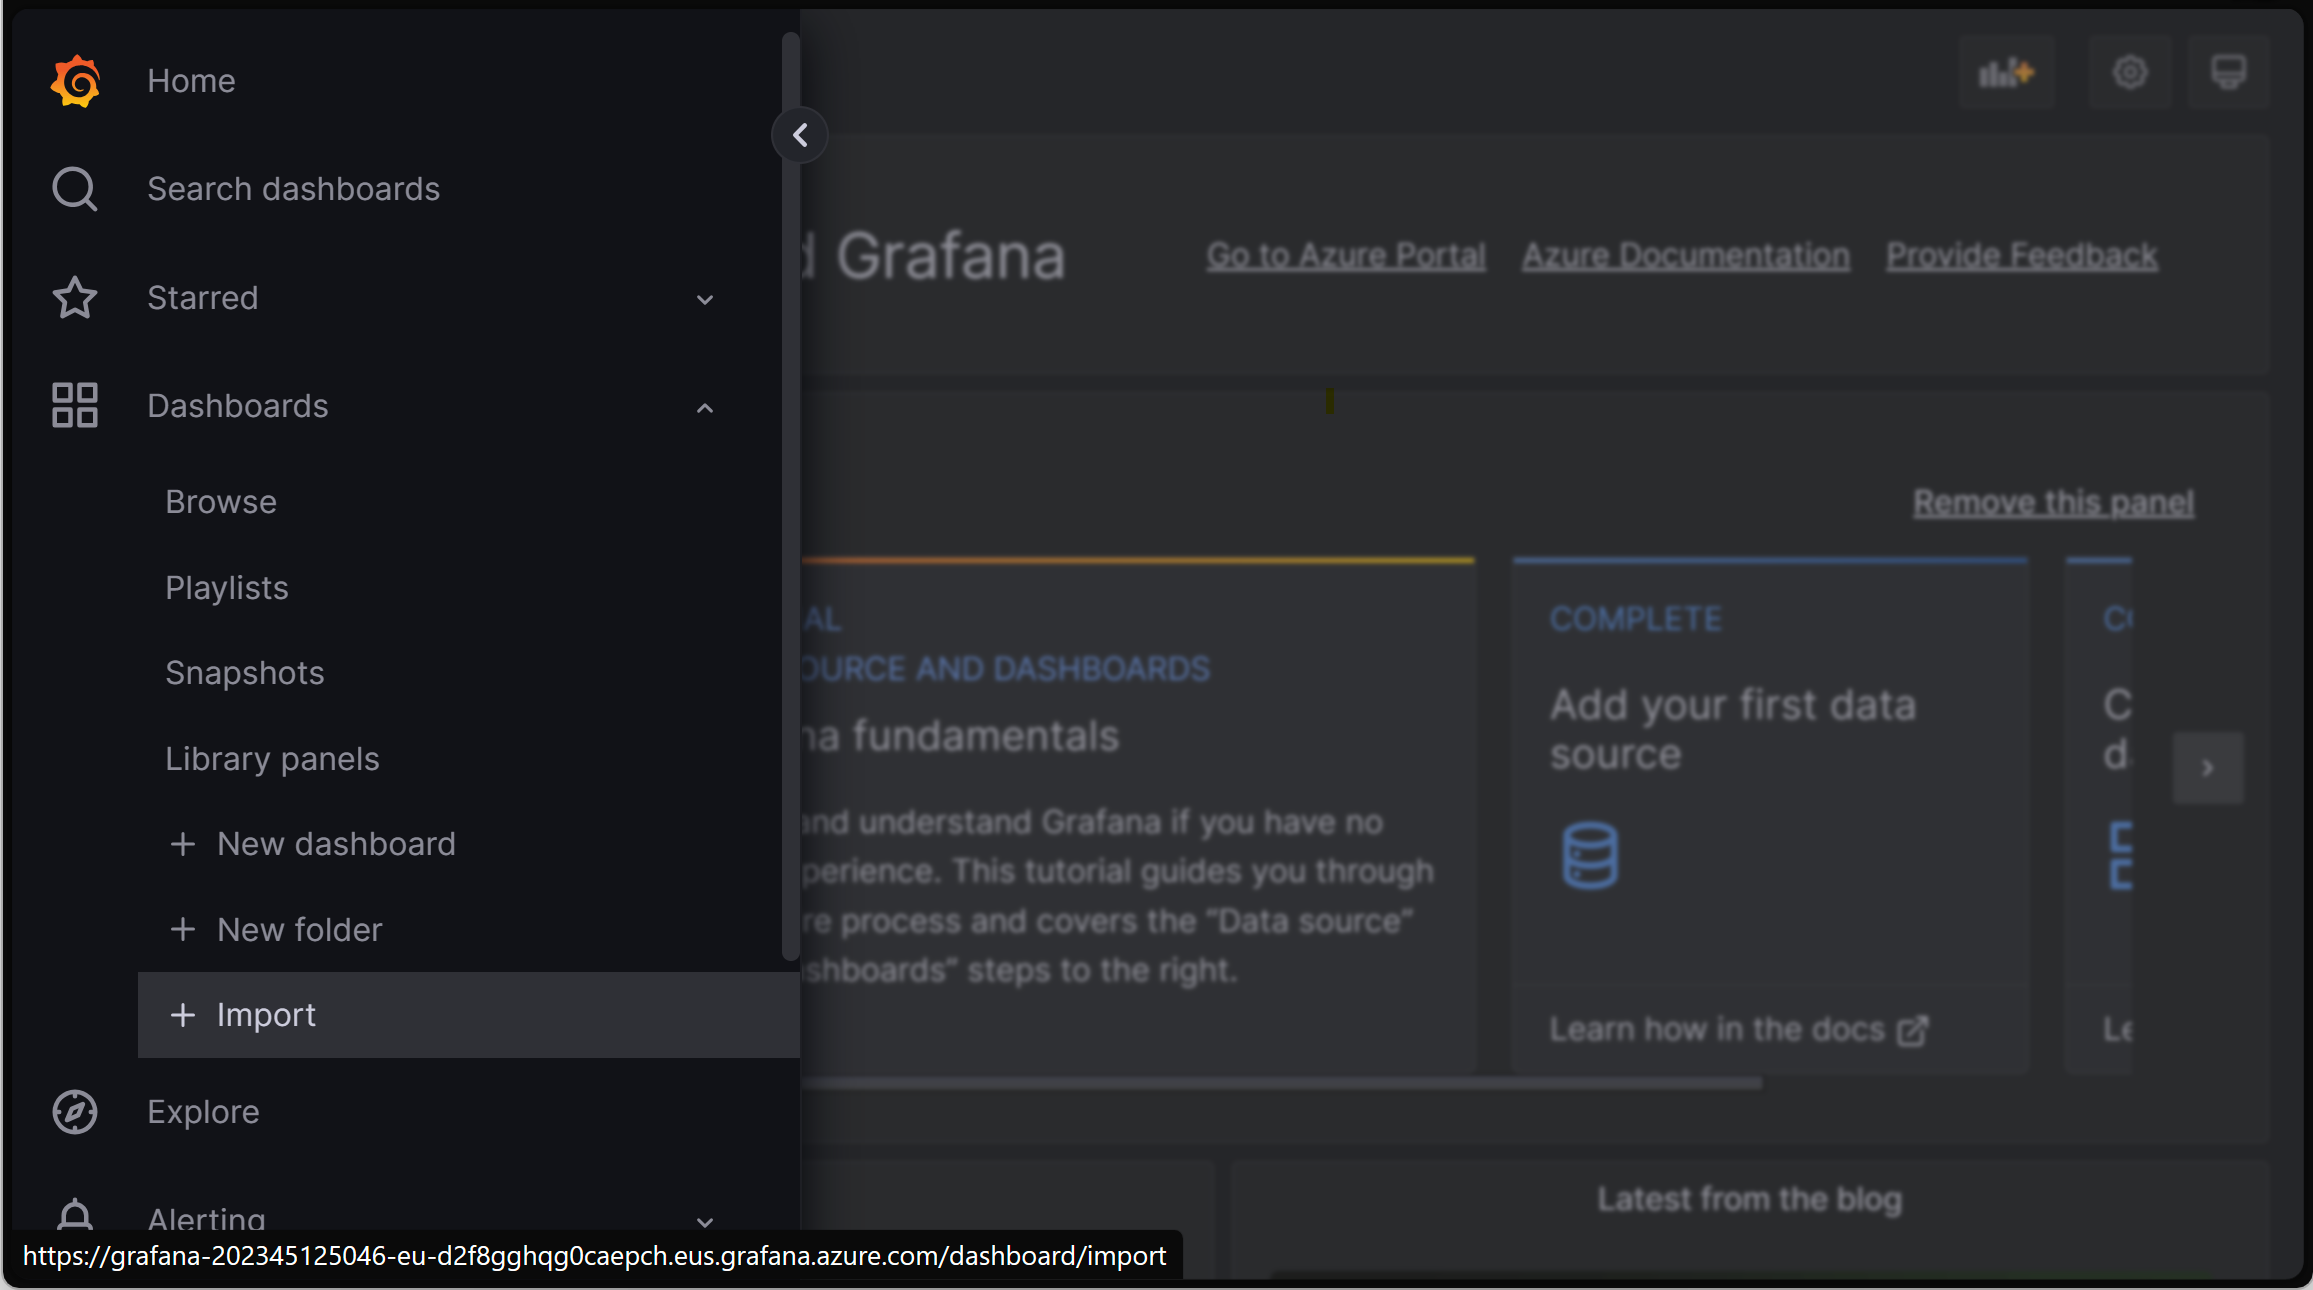Image resolution: width=2313 pixels, height=1290 pixels.
Task: Select Browse under Dashboards menu
Action: click(221, 502)
